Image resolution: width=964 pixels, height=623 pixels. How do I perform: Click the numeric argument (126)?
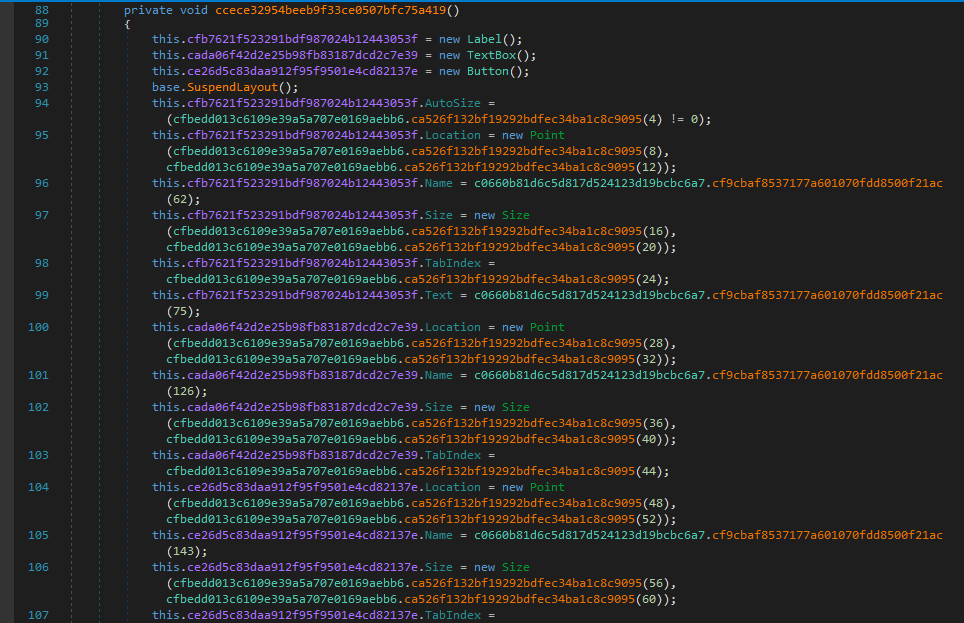[184, 391]
